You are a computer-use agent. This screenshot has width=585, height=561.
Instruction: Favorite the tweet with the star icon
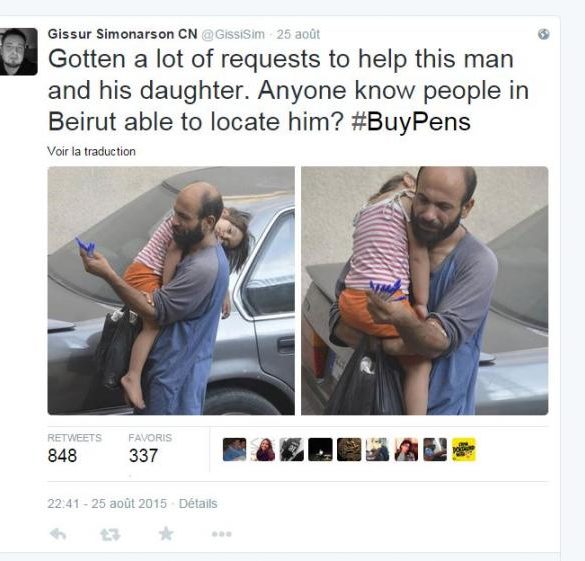tap(166, 534)
